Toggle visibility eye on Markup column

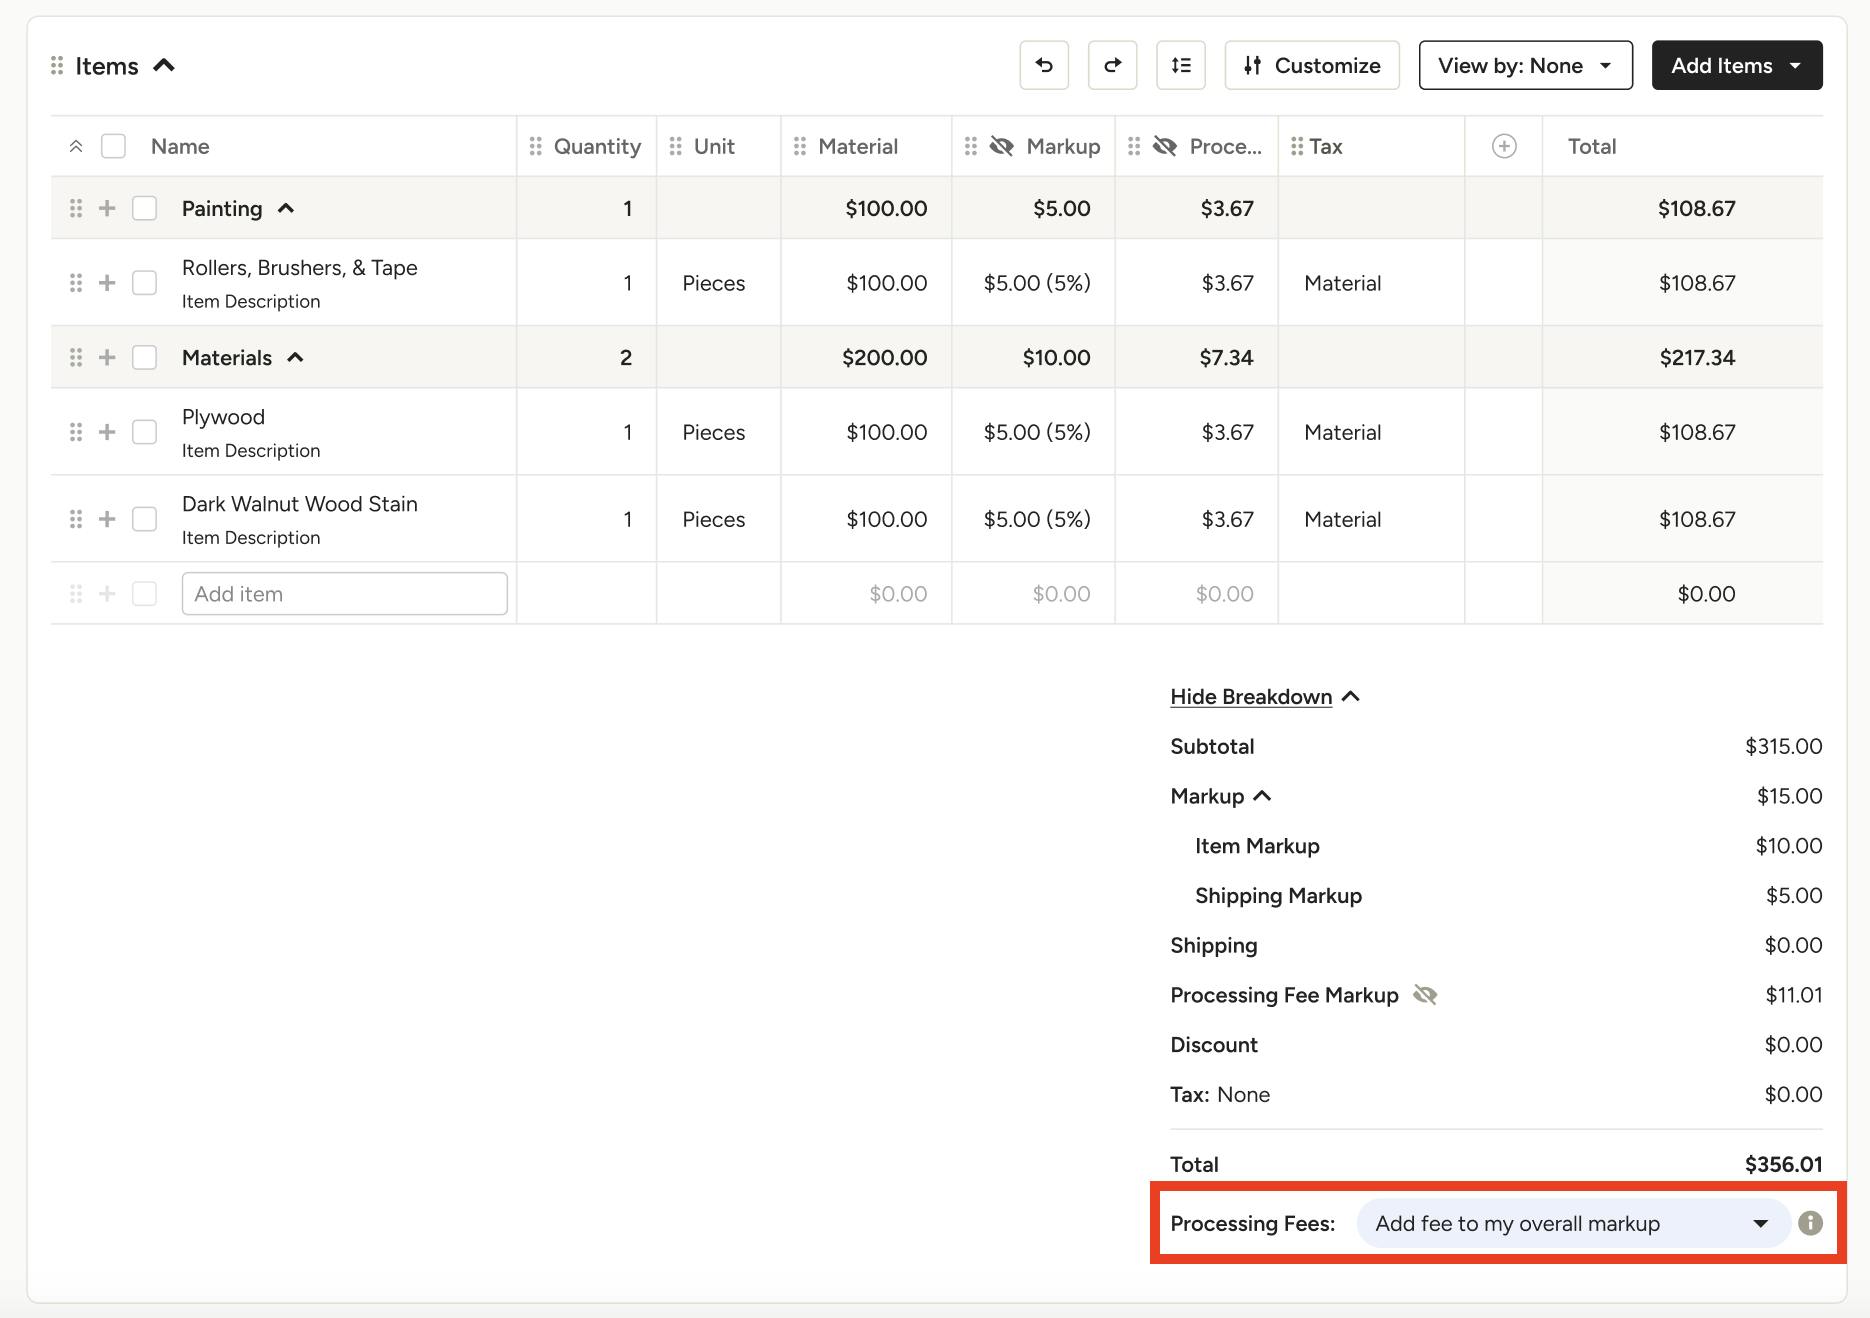pos(1001,145)
